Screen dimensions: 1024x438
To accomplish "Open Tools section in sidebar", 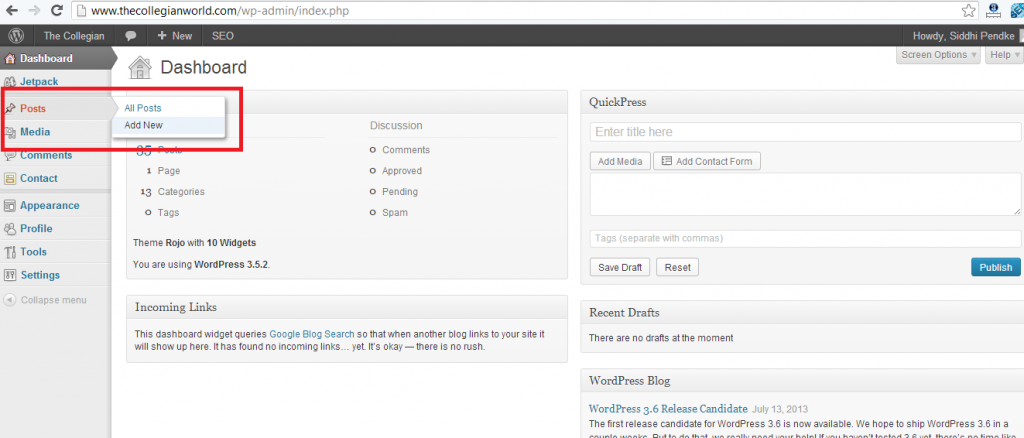I will [x=33, y=252].
